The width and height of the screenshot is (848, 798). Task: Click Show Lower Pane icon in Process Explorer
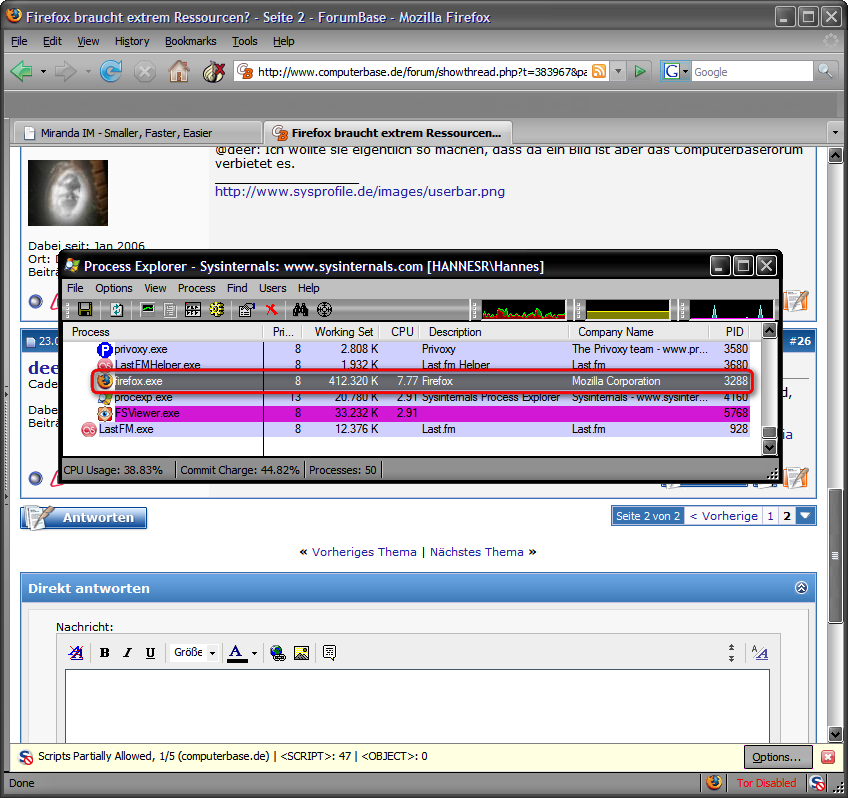tap(193, 309)
